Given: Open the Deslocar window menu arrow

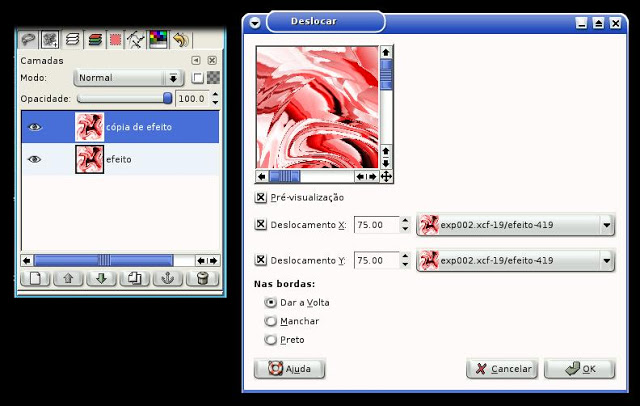Looking at the screenshot, I should coord(255,21).
